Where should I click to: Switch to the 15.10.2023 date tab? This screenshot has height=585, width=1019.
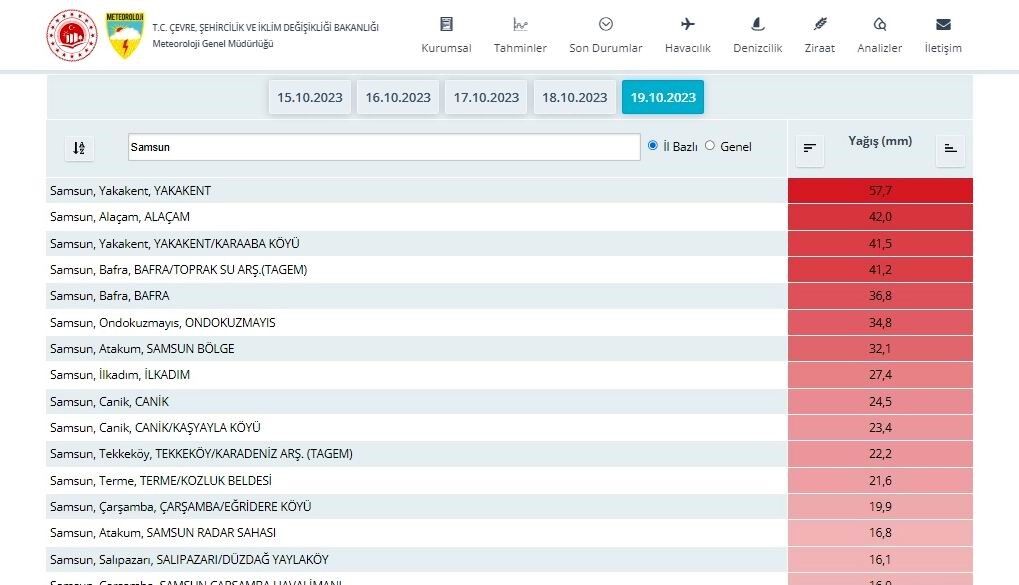[x=310, y=97]
